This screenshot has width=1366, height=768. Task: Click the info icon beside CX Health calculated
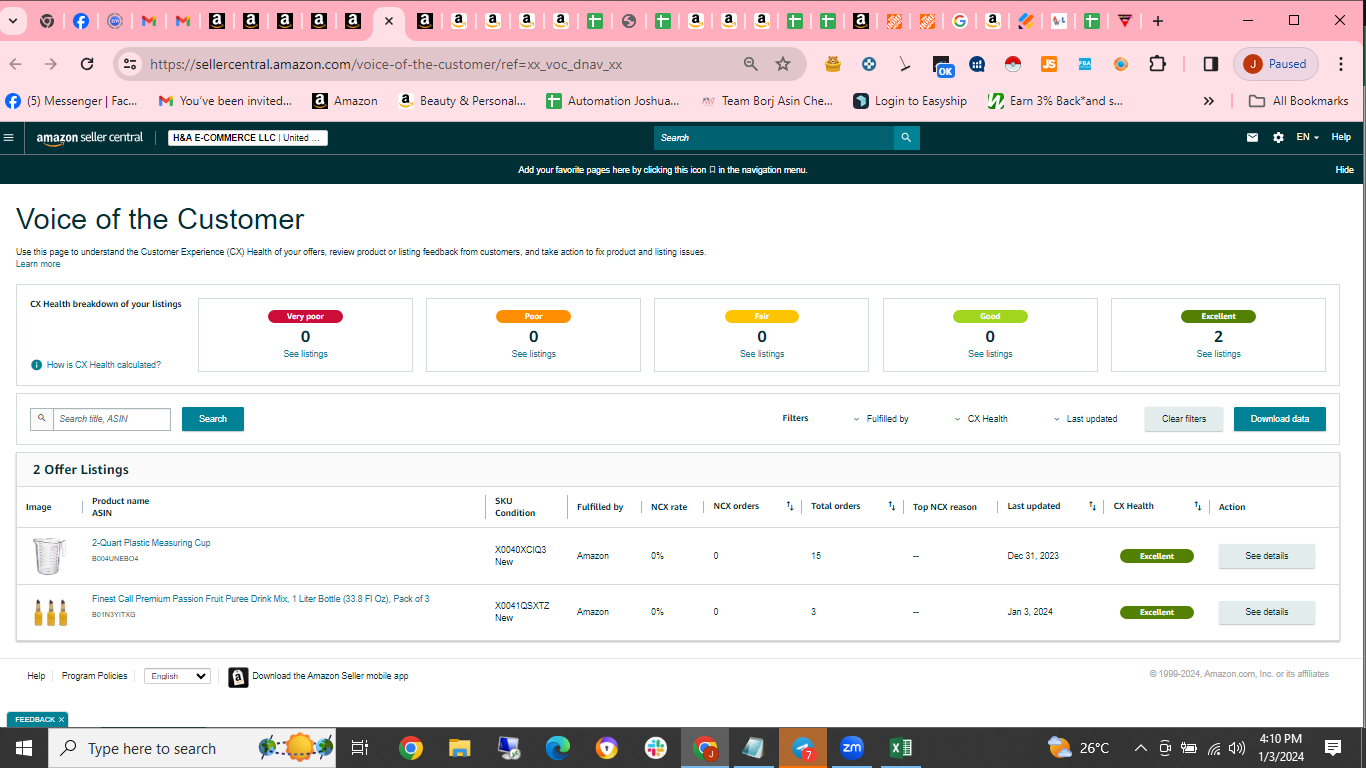pos(37,365)
